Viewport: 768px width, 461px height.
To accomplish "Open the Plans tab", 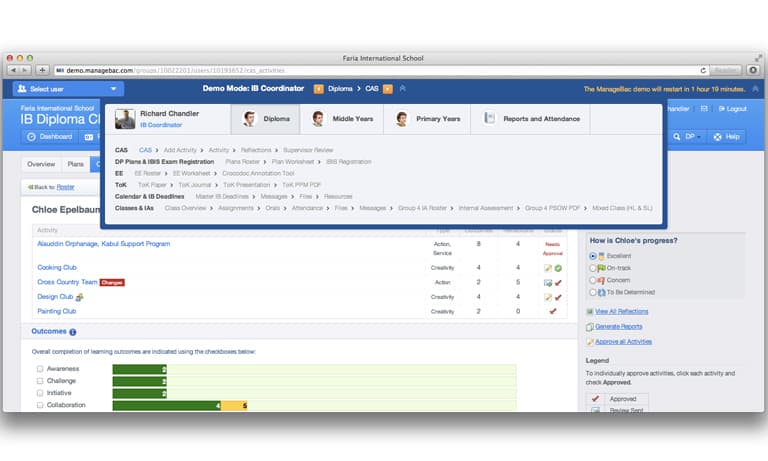I will 75,164.
